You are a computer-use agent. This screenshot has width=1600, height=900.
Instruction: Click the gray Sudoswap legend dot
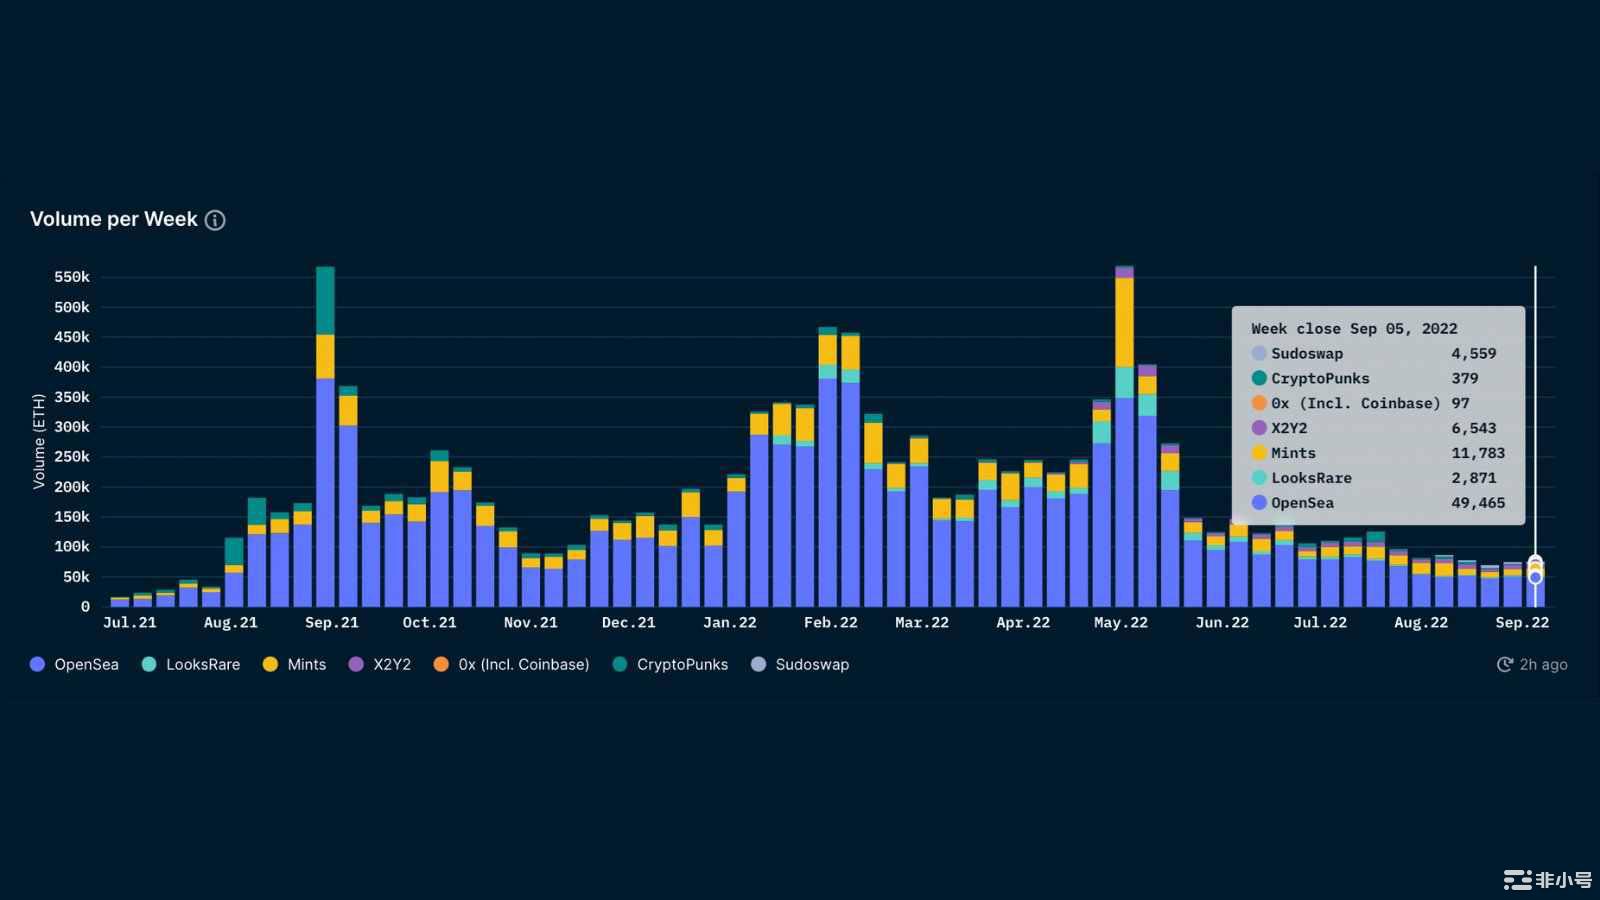(758, 665)
